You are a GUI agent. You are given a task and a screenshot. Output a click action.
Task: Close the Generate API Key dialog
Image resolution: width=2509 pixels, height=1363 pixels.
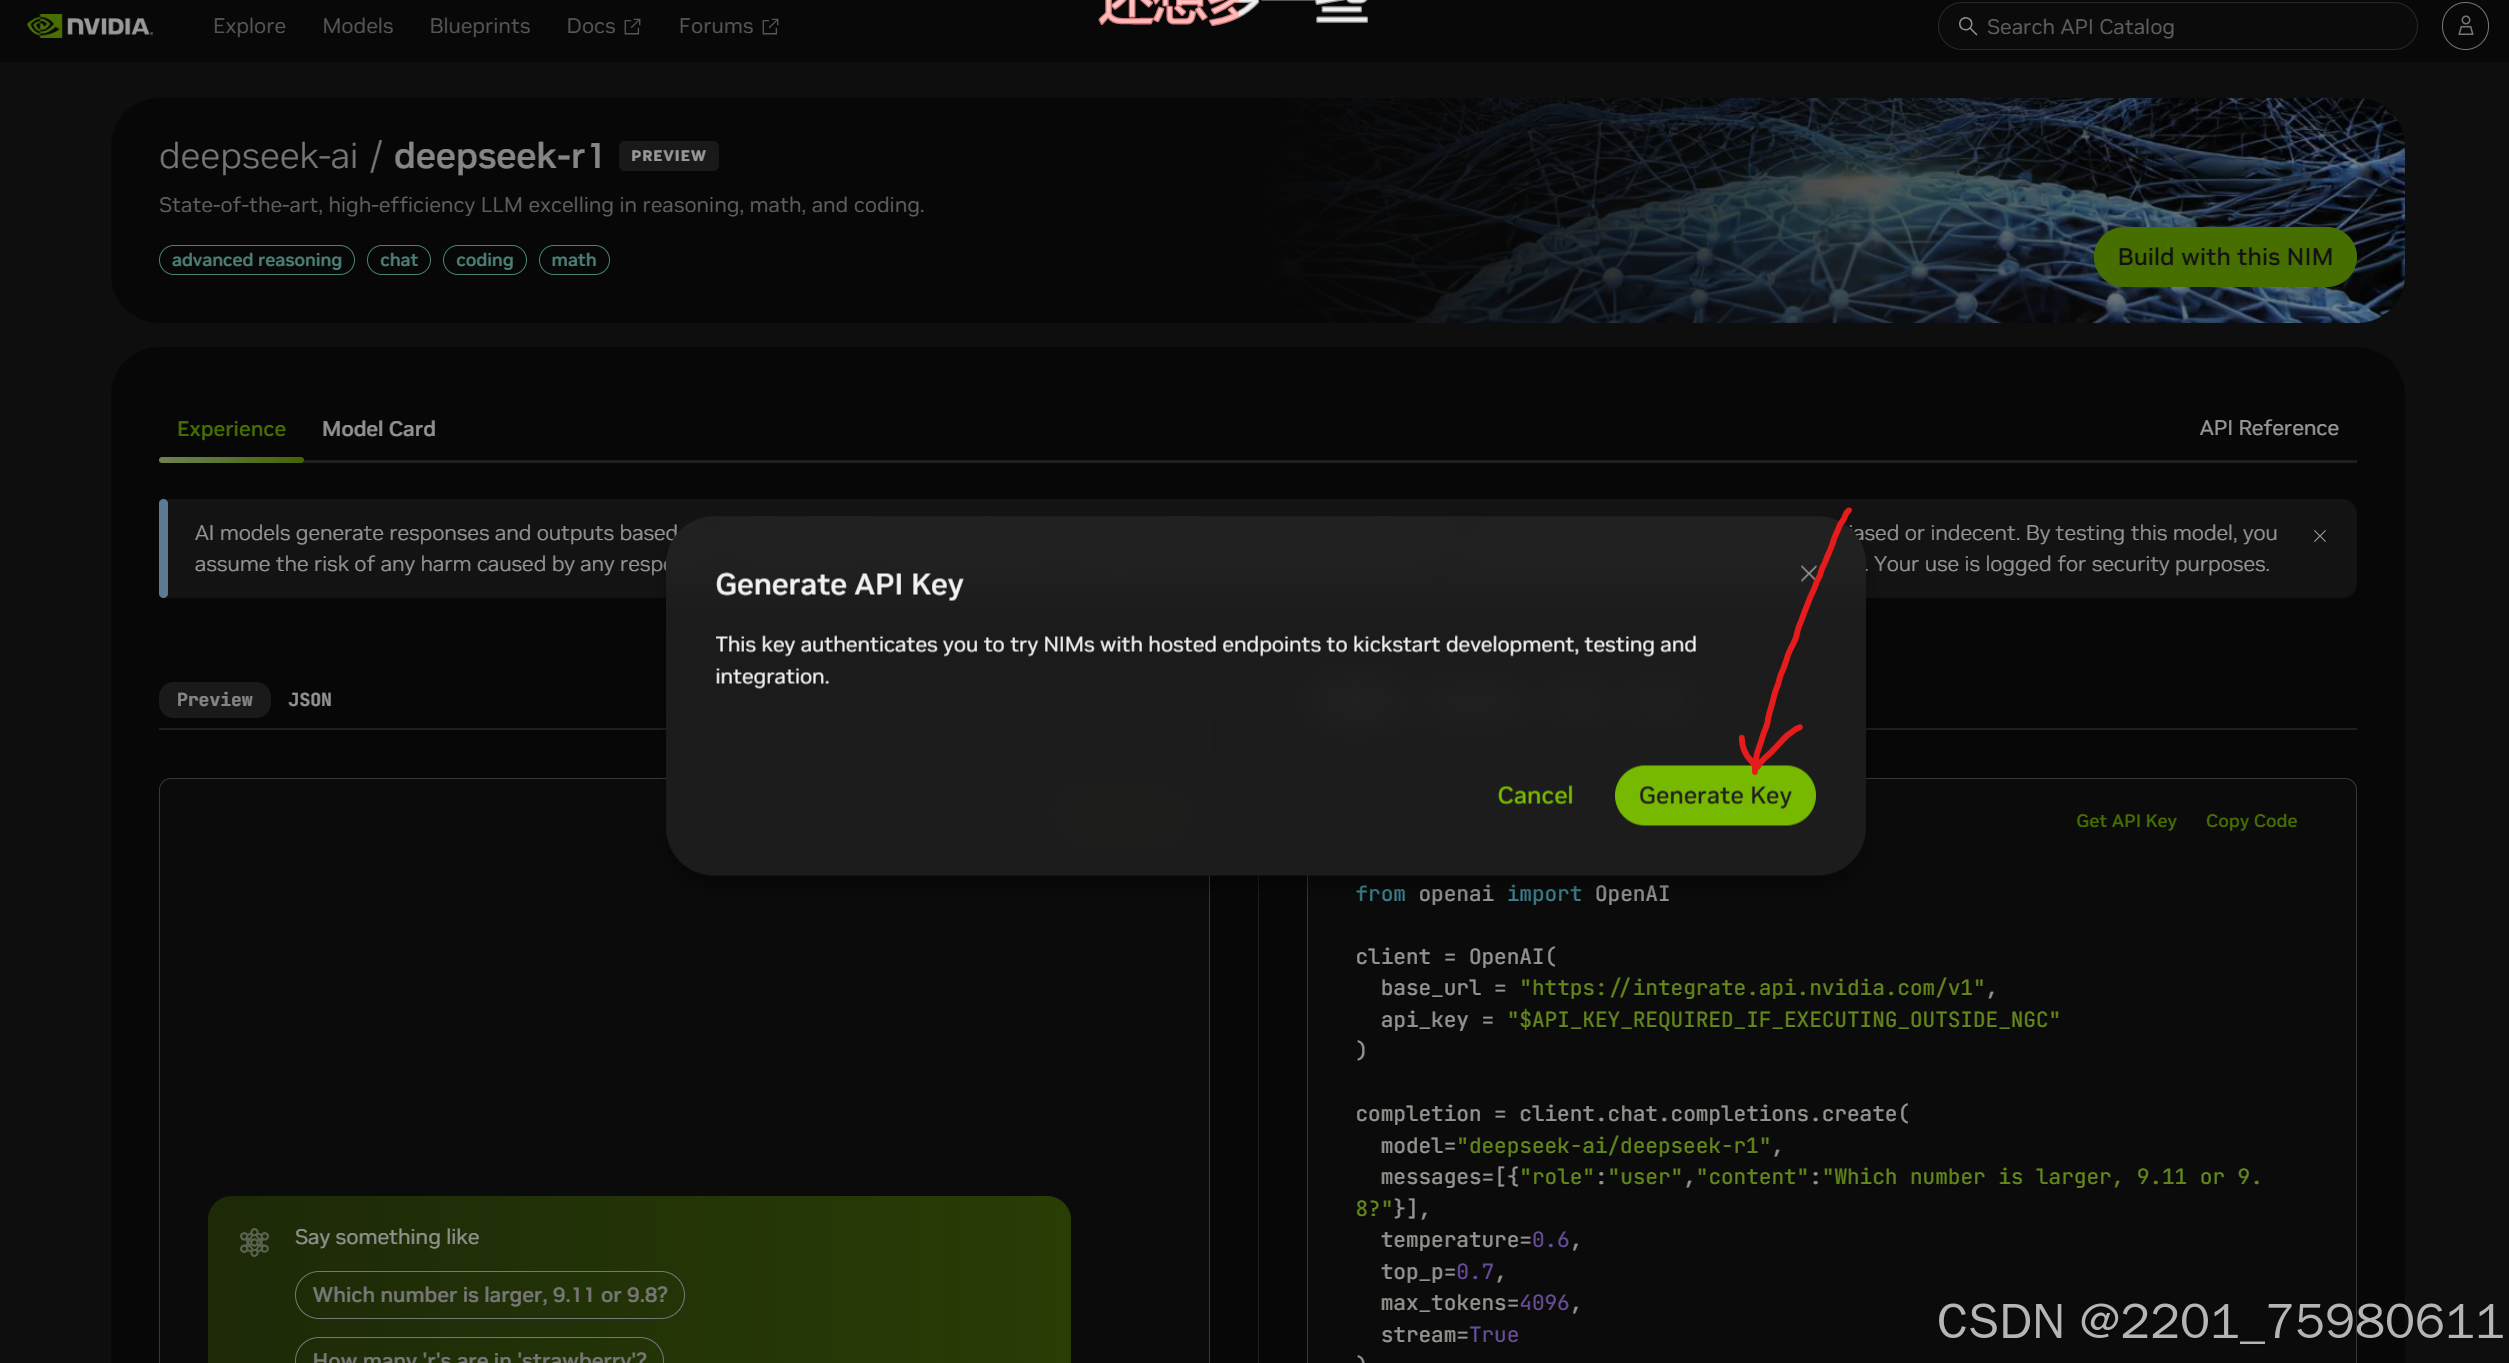pyautogui.click(x=1808, y=573)
